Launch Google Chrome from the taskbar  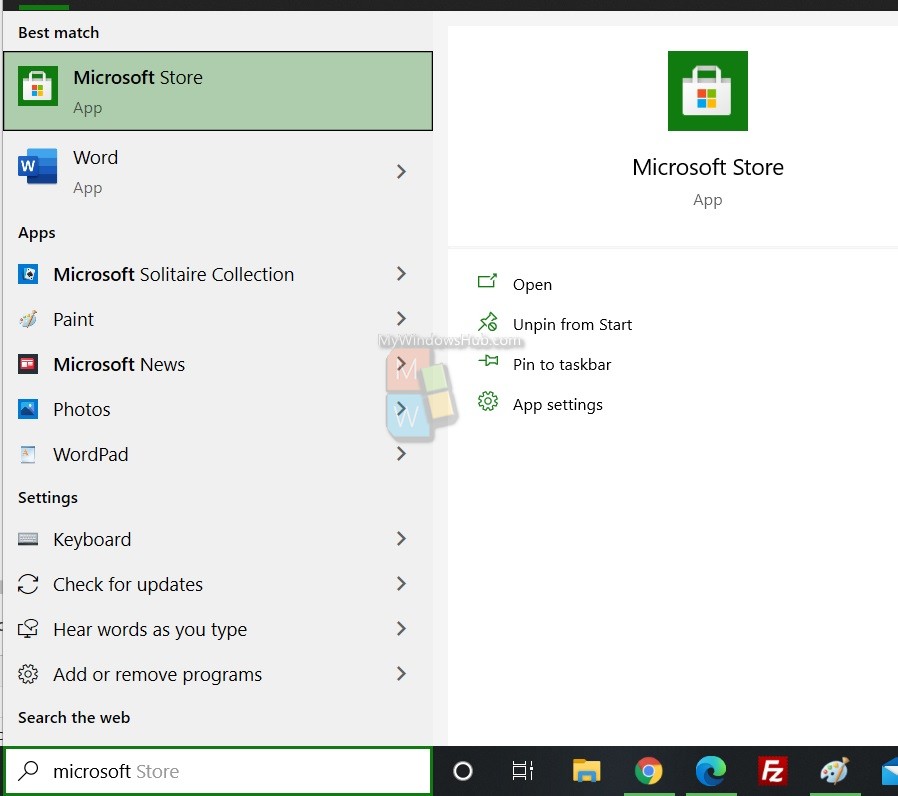pyautogui.click(x=648, y=771)
